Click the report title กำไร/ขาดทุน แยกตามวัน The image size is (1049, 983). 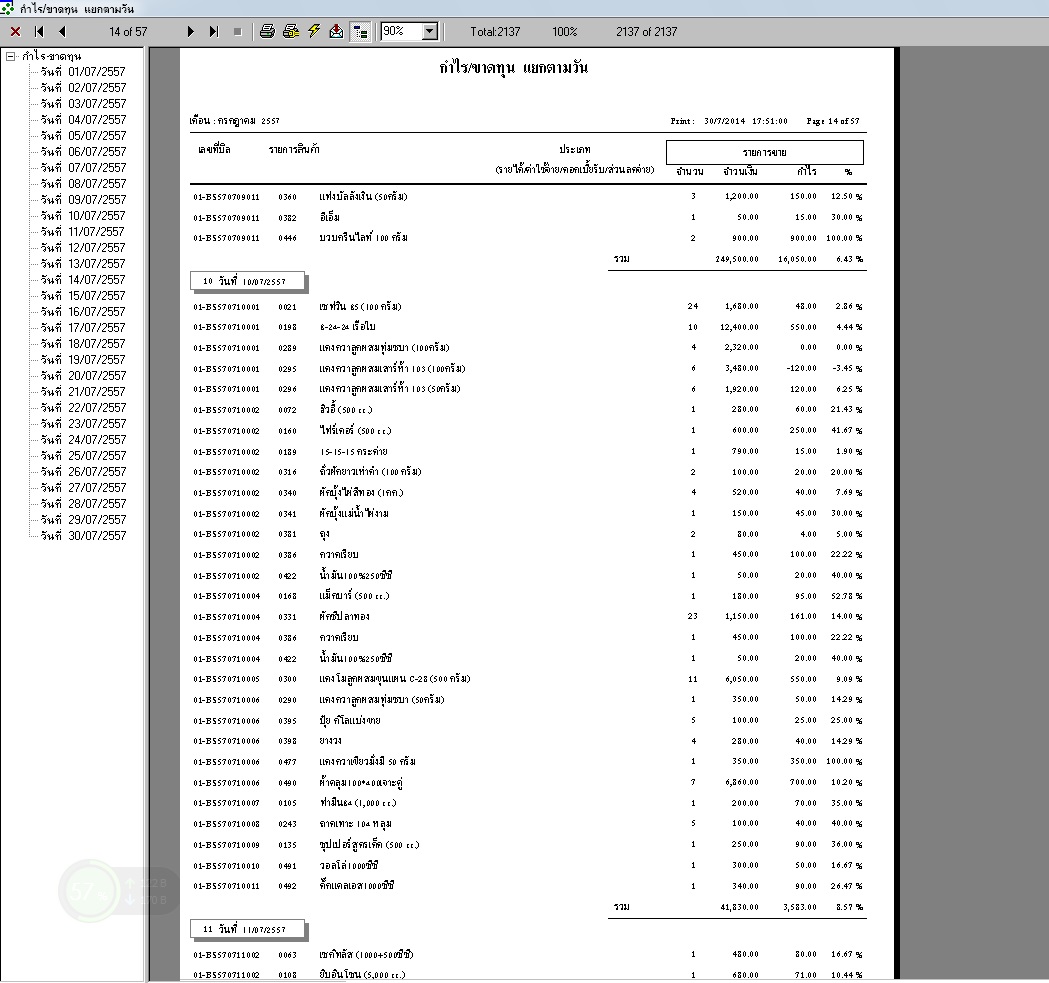(x=514, y=68)
